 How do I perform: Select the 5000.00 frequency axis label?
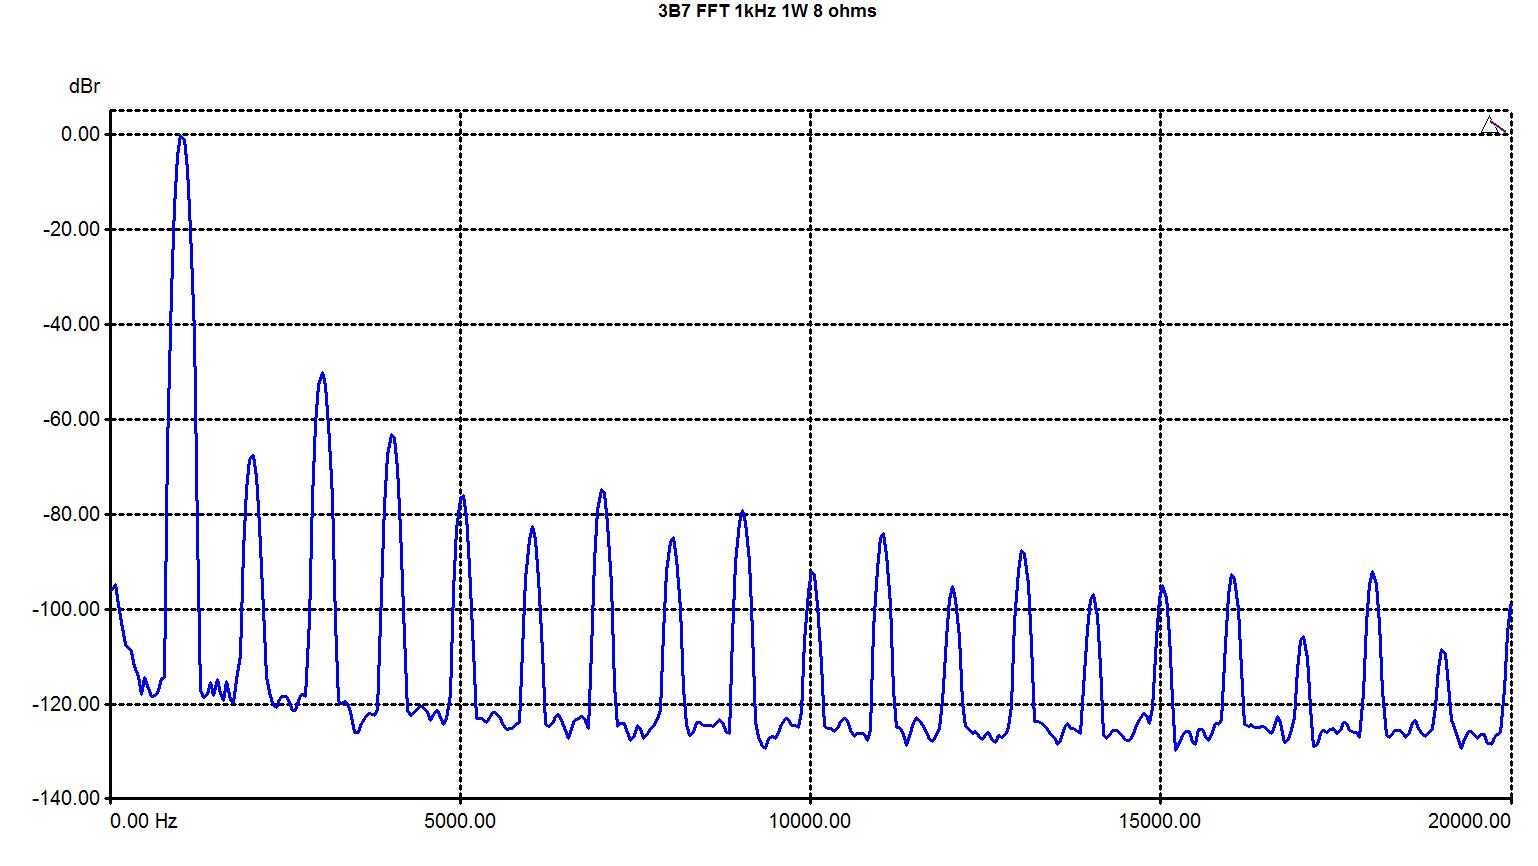pyautogui.click(x=460, y=821)
